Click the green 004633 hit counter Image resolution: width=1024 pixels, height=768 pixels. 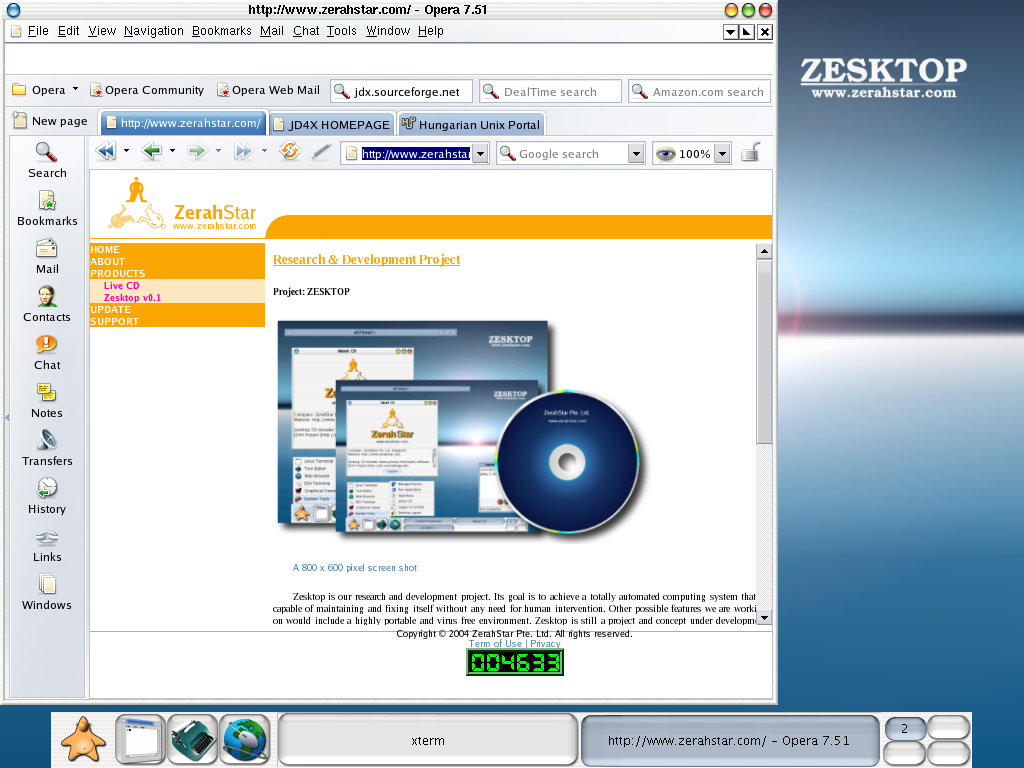pos(515,662)
